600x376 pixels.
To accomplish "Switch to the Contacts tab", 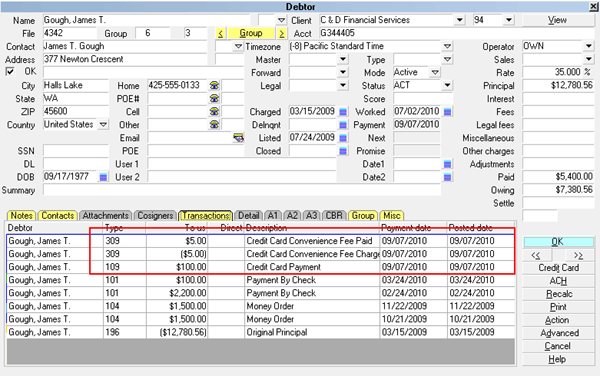I will click(x=57, y=216).
